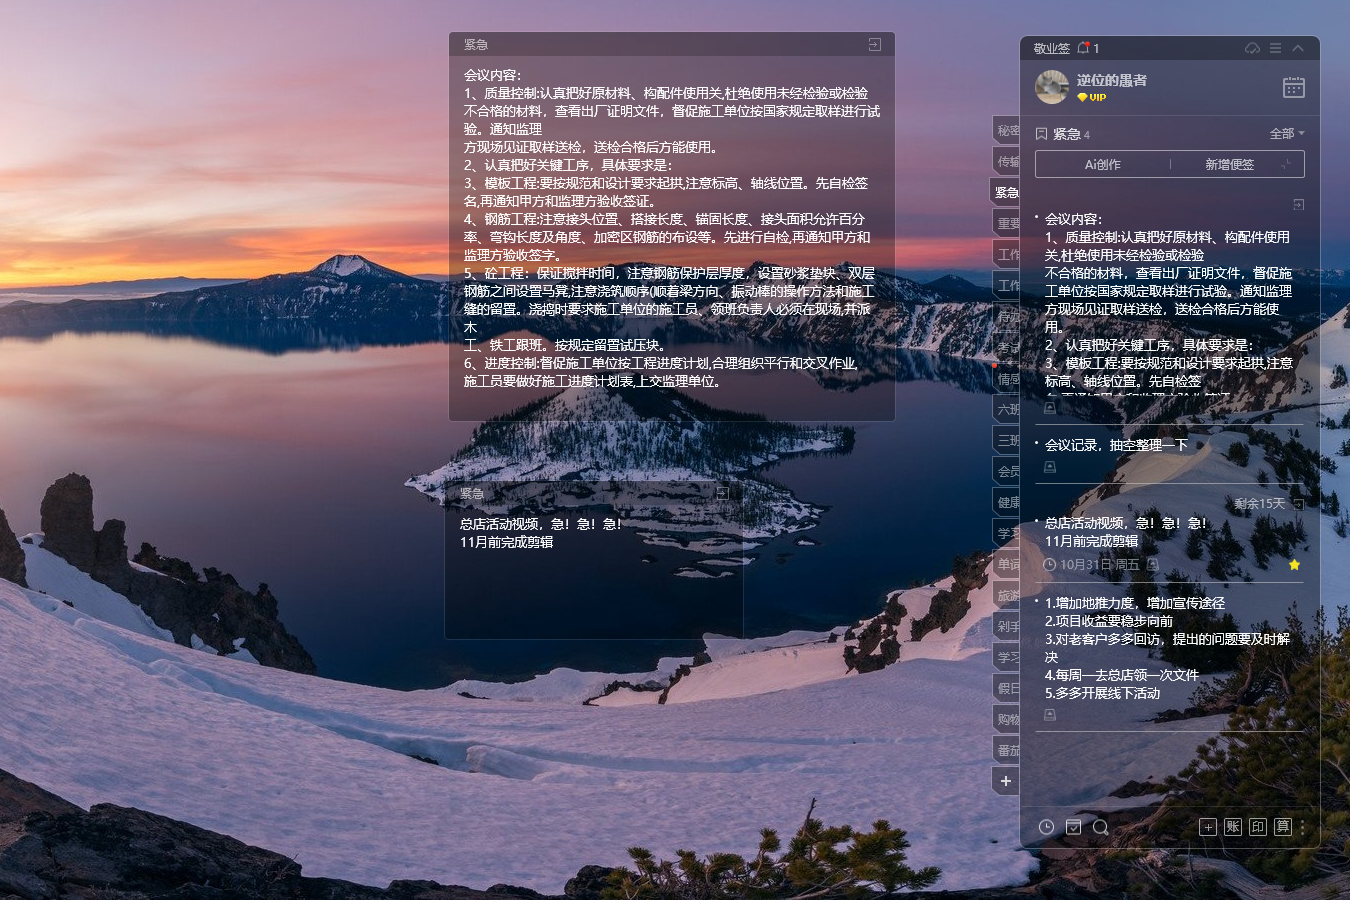Click the 印 print tool icon
This screenshot has height=900, width=1350.
(x=1258, y=827)
